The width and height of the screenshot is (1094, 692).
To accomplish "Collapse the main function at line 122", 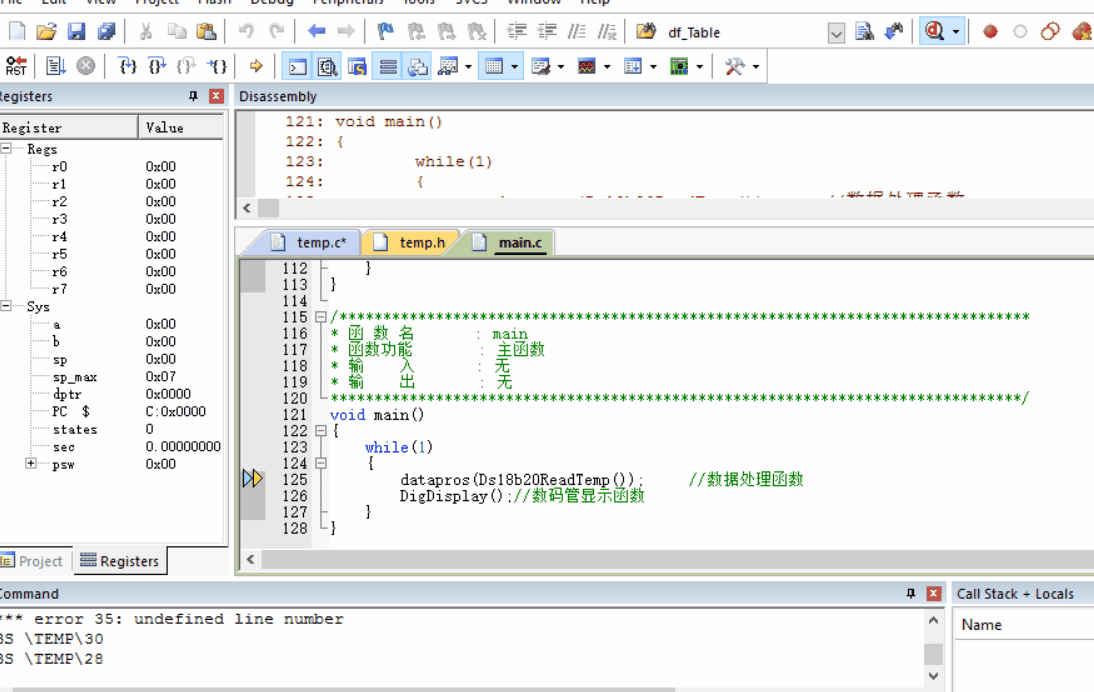I will [x=320, y=430].
